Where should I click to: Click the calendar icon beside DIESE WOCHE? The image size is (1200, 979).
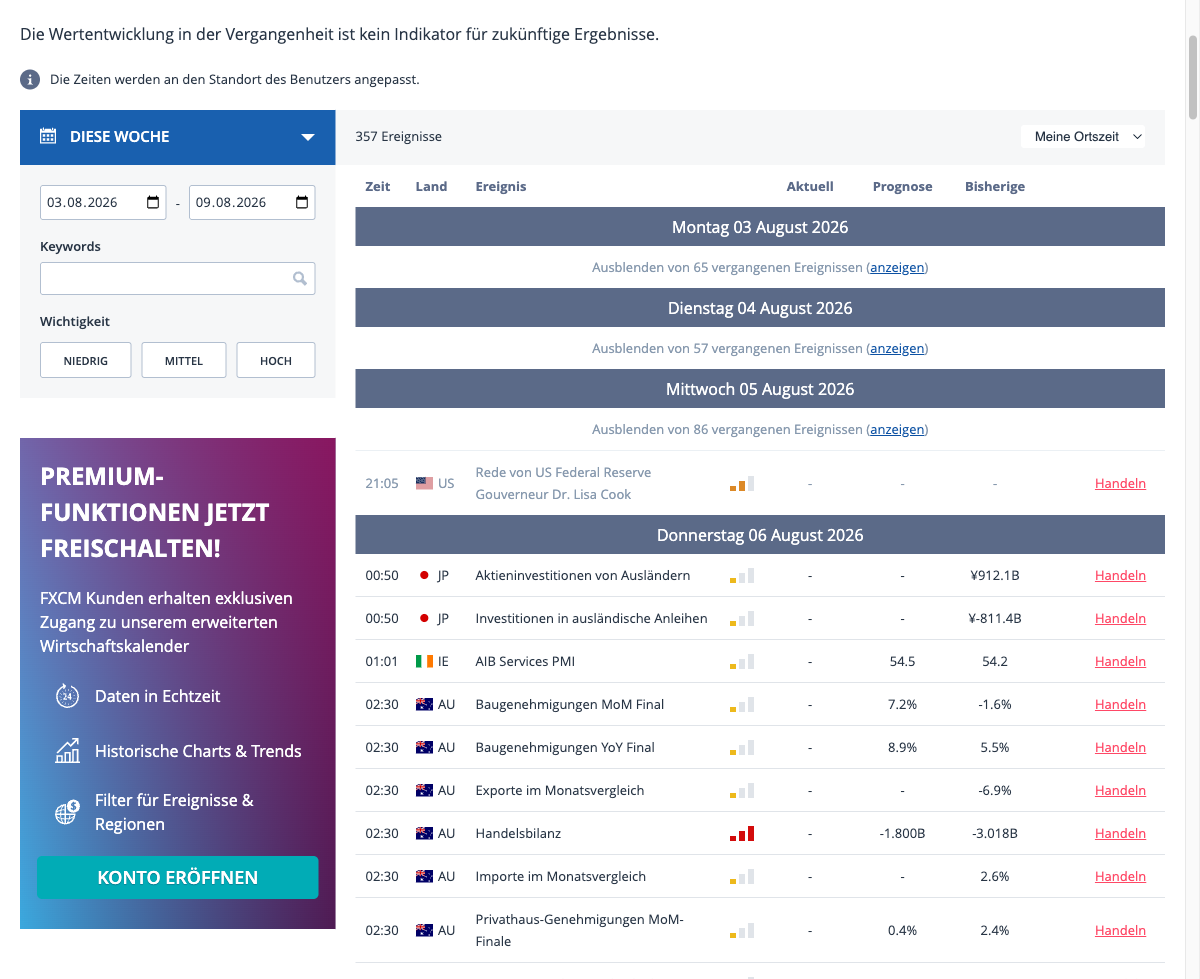pos(48,136)
